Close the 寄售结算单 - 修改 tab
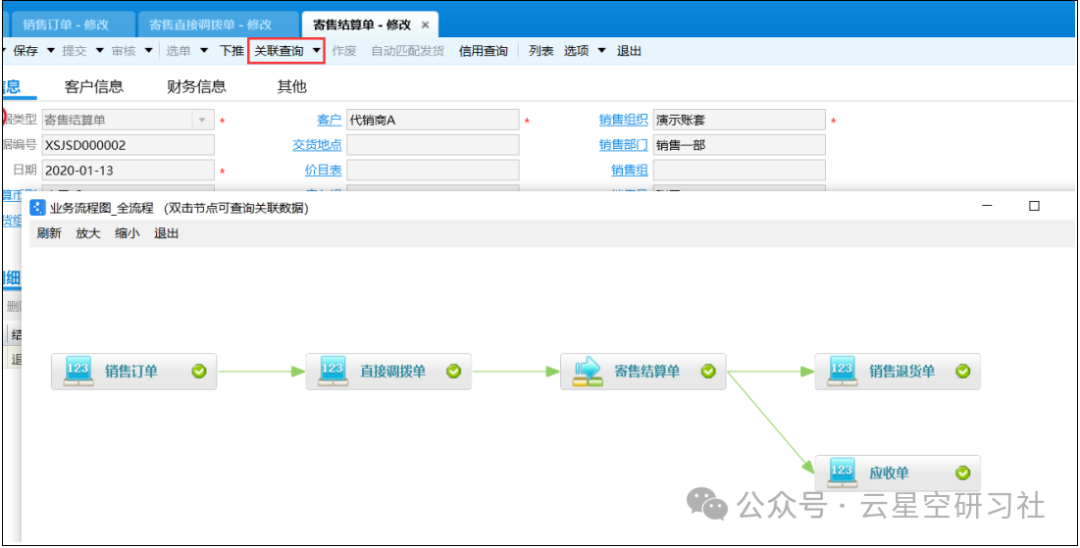1080x548 pixels. (x=425, y=25)
